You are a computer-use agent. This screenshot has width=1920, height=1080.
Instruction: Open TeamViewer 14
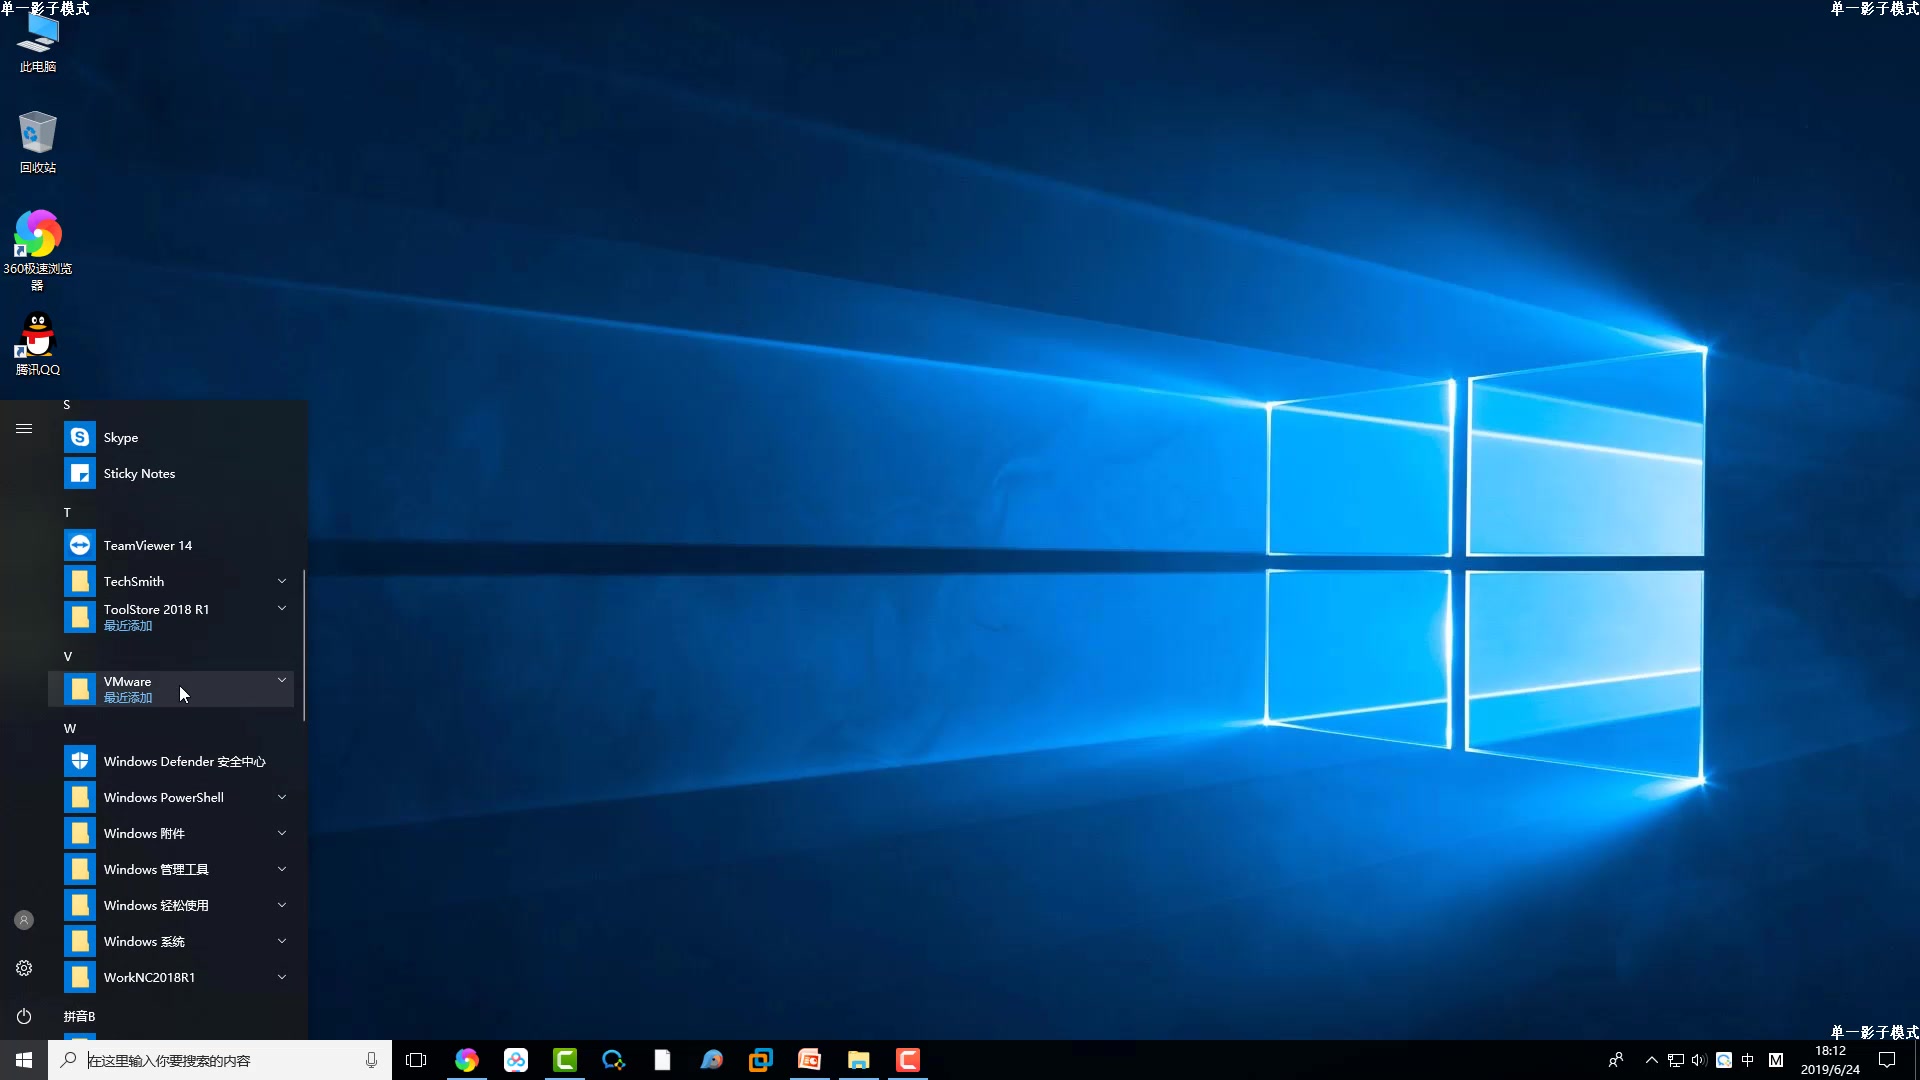pyautogui.click(x=147, y=545)
